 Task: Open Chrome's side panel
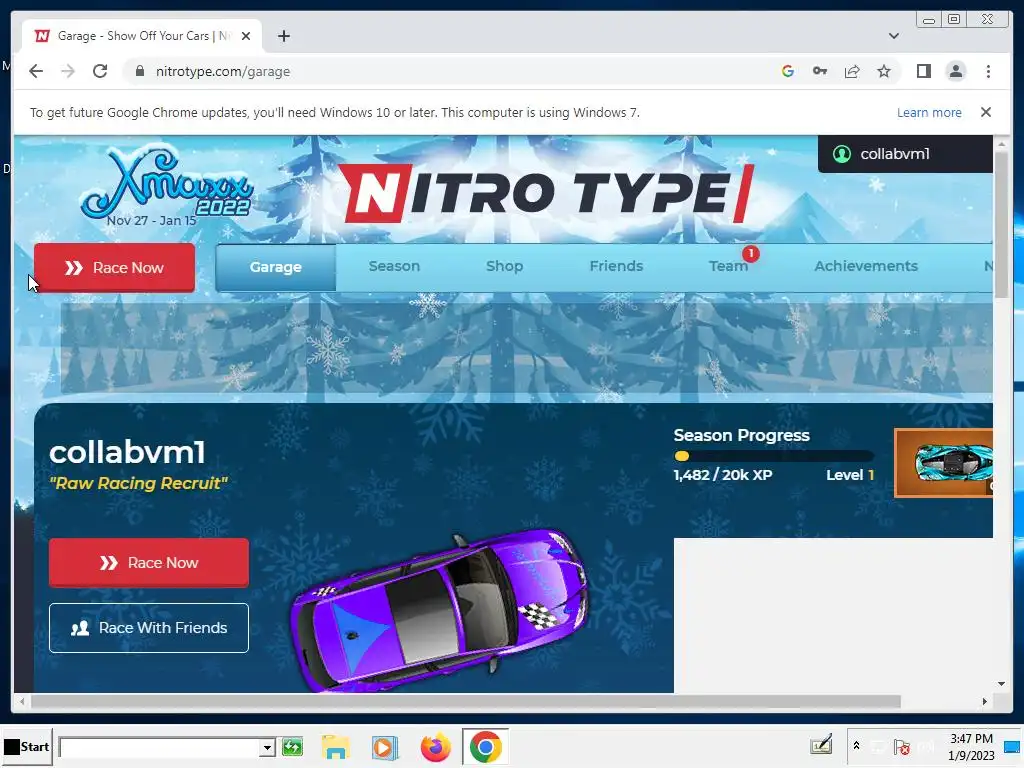923,71
